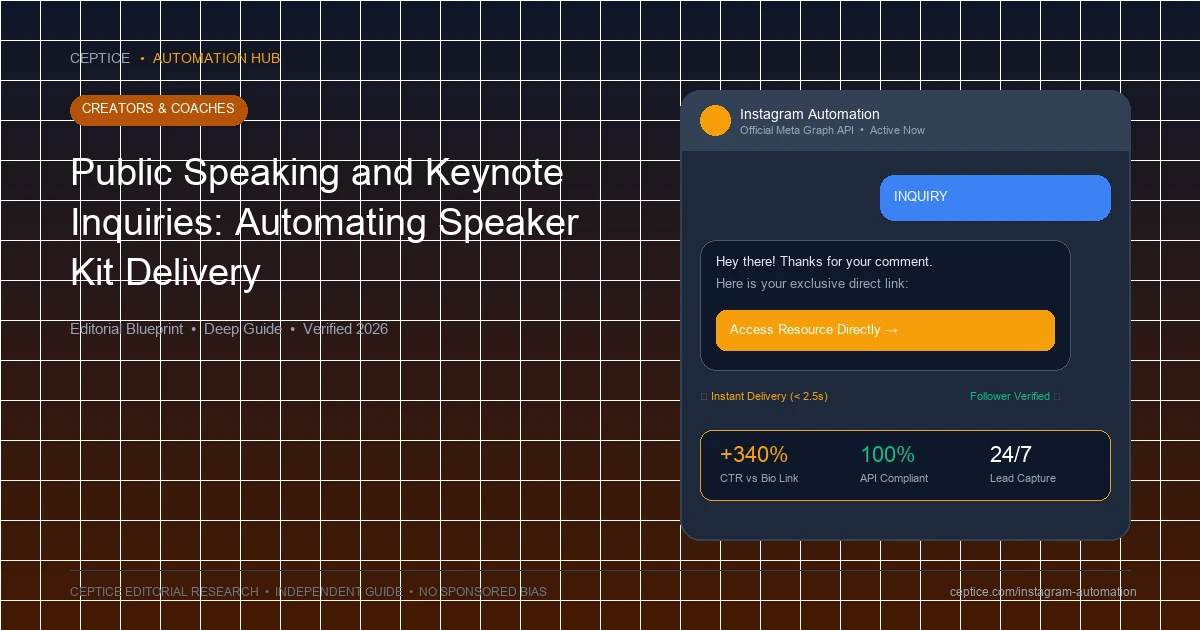Click the Verified 2026 text
This screenshot has width=1200, height=630.
coord(345,329)
